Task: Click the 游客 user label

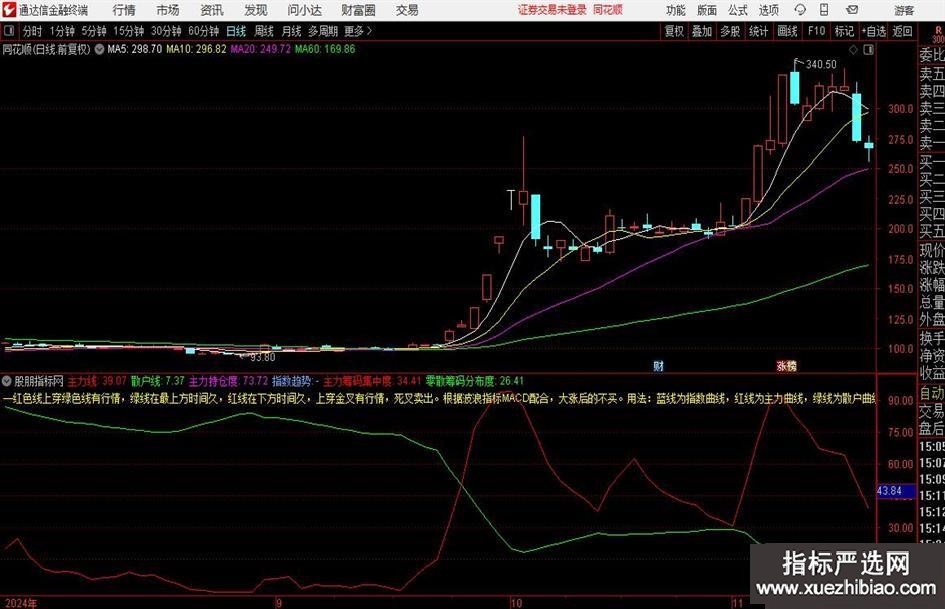Action: tap(904, 10)
